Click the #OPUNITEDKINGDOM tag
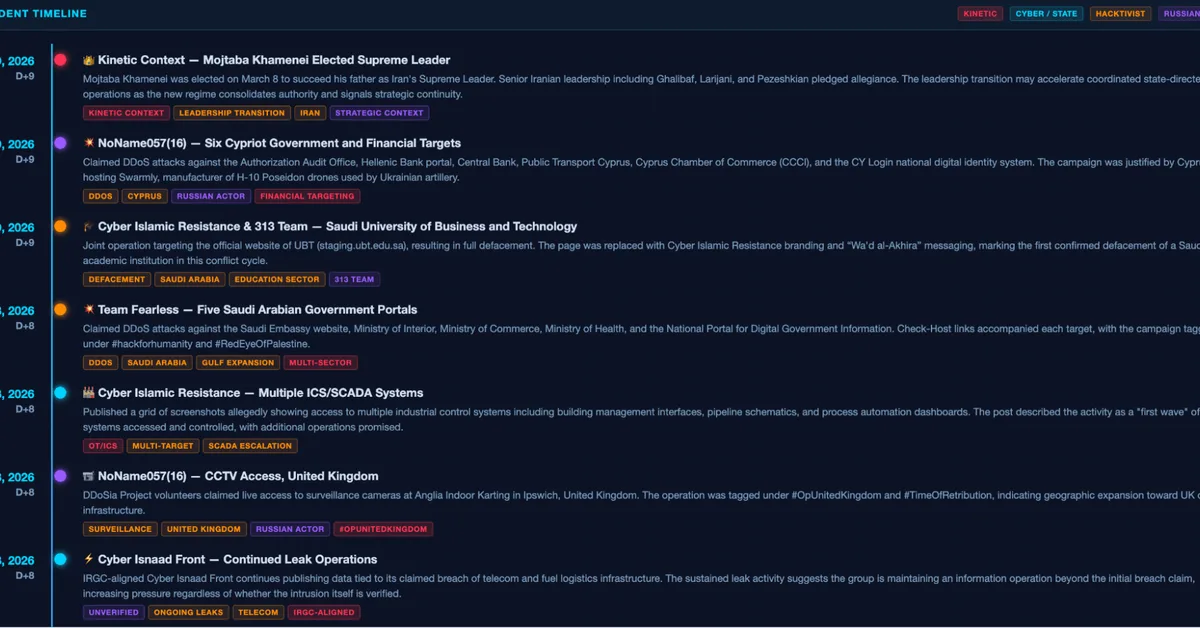The image size is (1200, 628). pos(382,529)
